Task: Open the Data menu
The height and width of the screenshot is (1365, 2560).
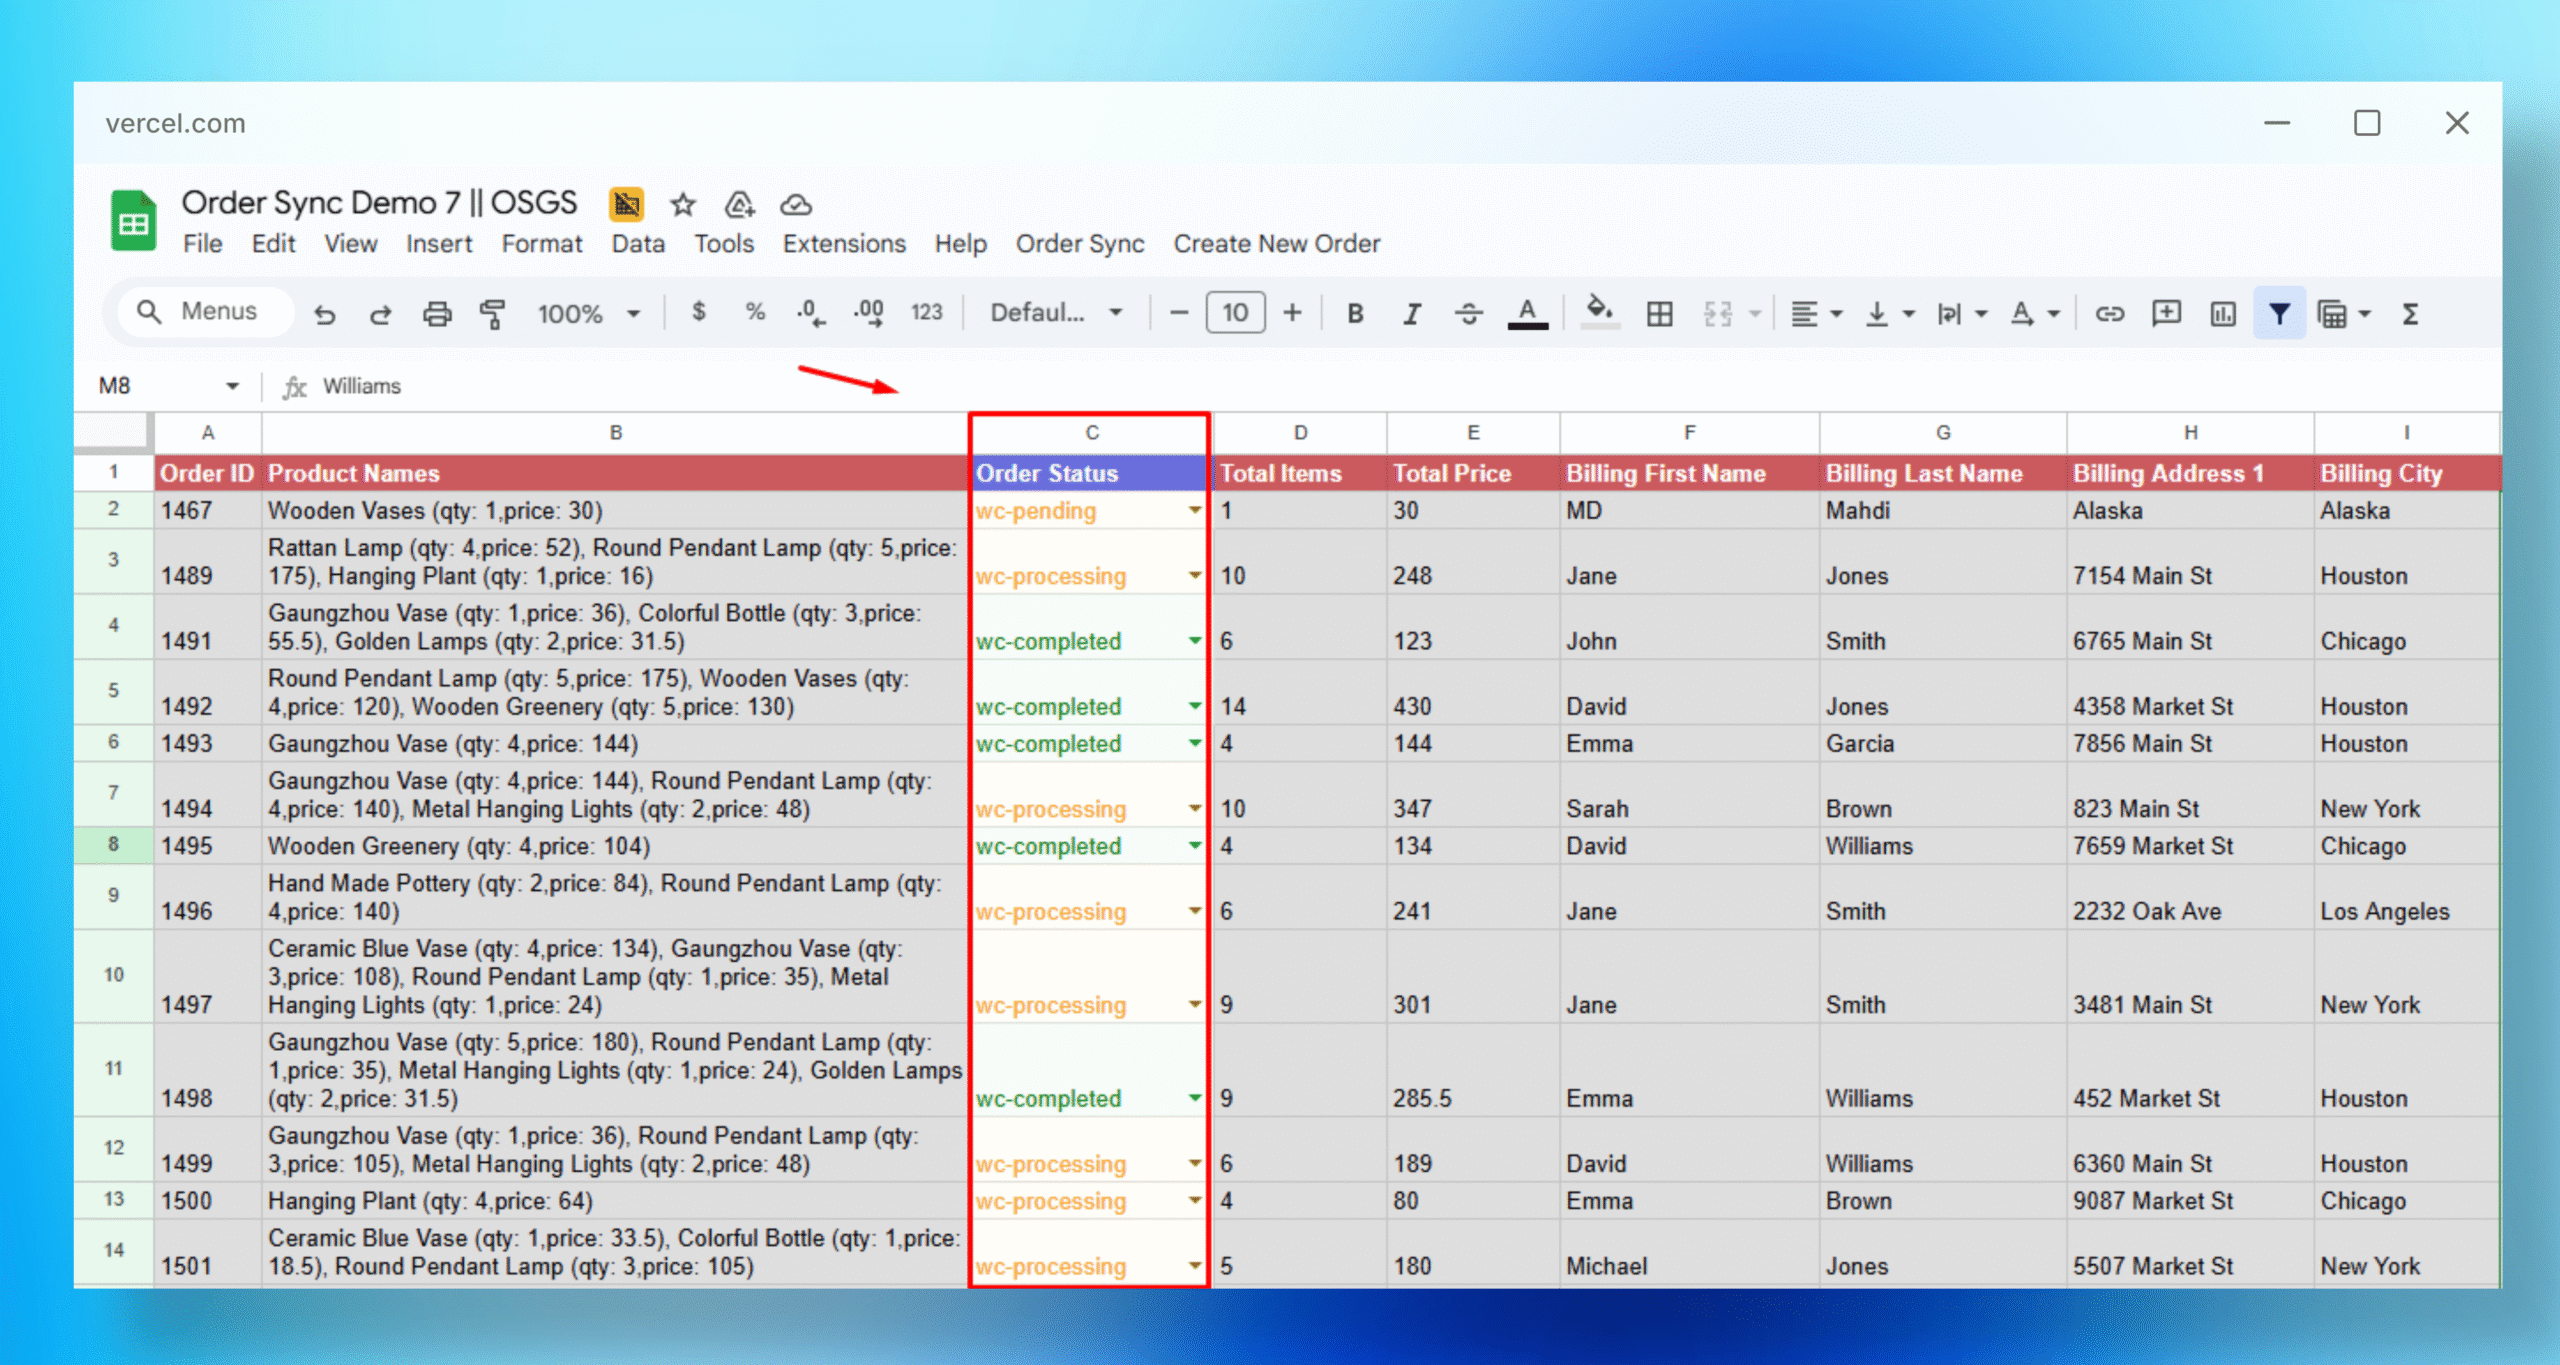Action: pyautogui.click(x=638, y=244)
